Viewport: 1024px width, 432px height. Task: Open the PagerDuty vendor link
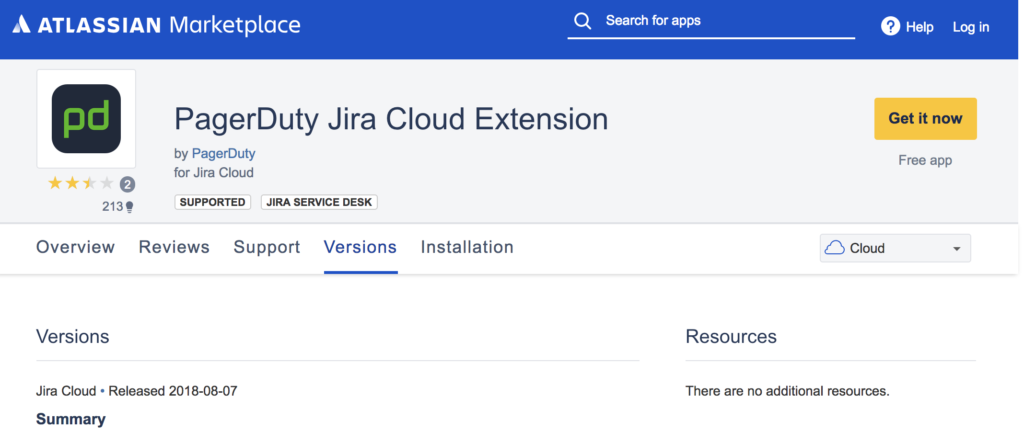(x=223, y=154)
